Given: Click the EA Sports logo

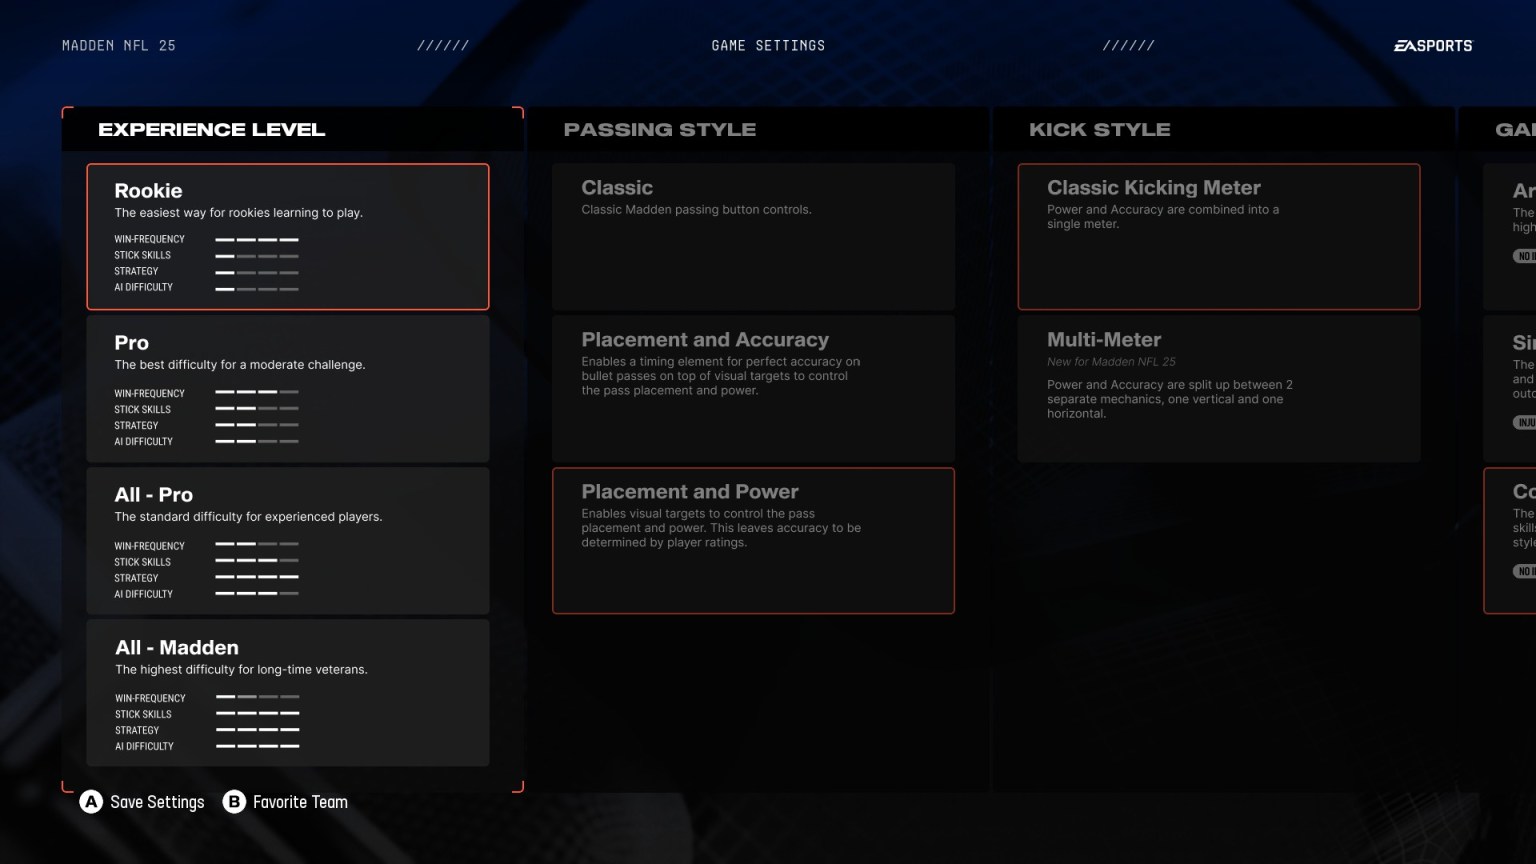Looking at the screenshot, I should (x=1433, y=46).
